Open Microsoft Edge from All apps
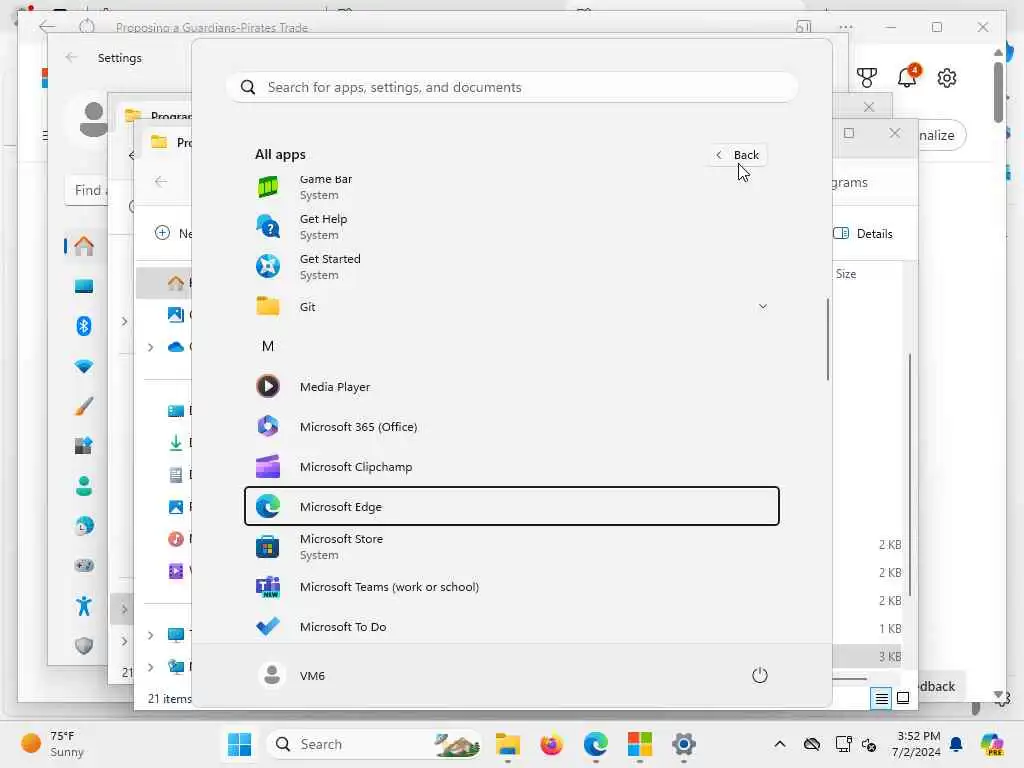 pos(511,506)
